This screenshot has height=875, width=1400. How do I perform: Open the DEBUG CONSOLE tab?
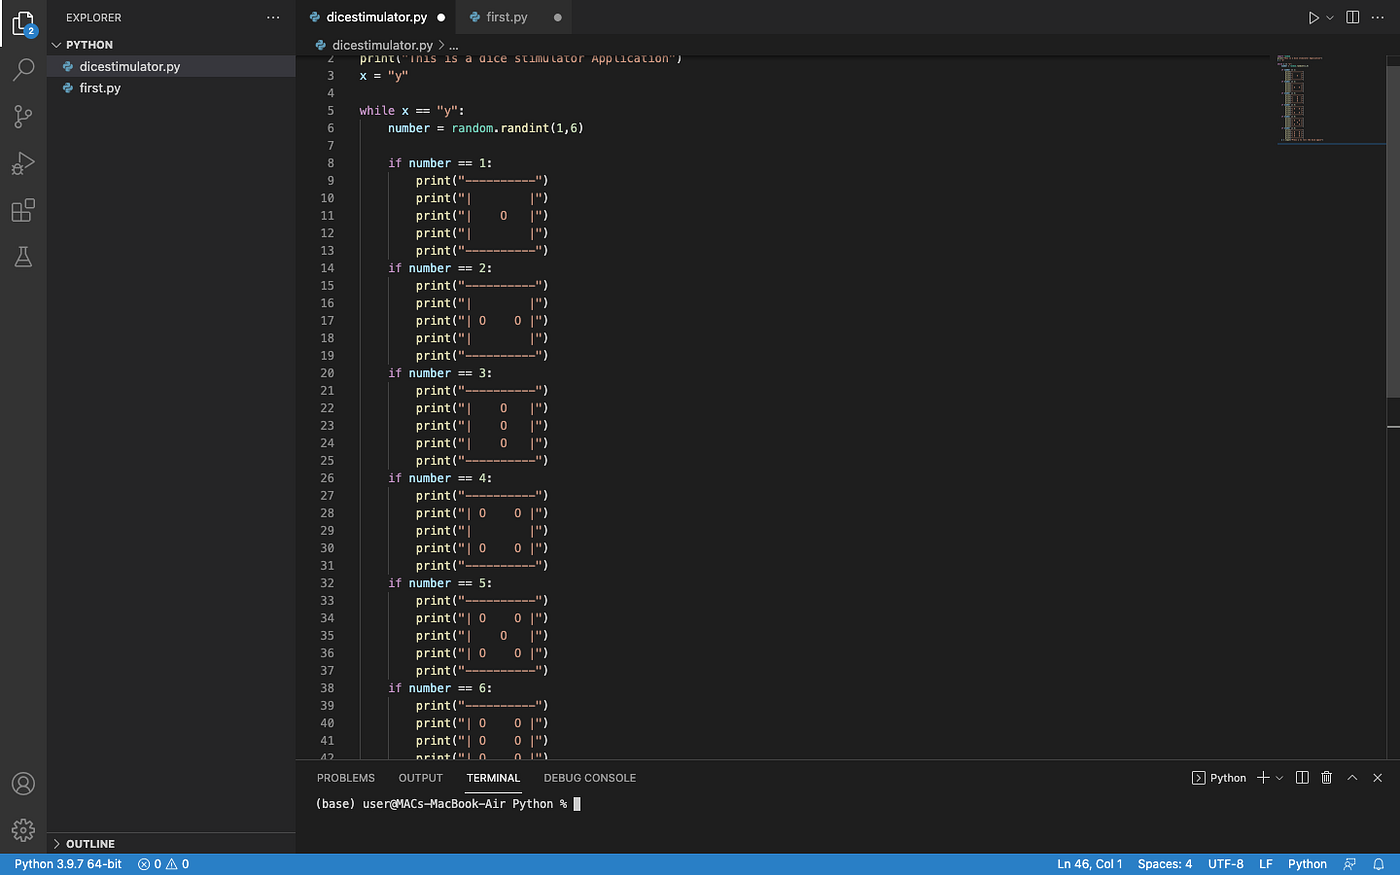[589, 777]
